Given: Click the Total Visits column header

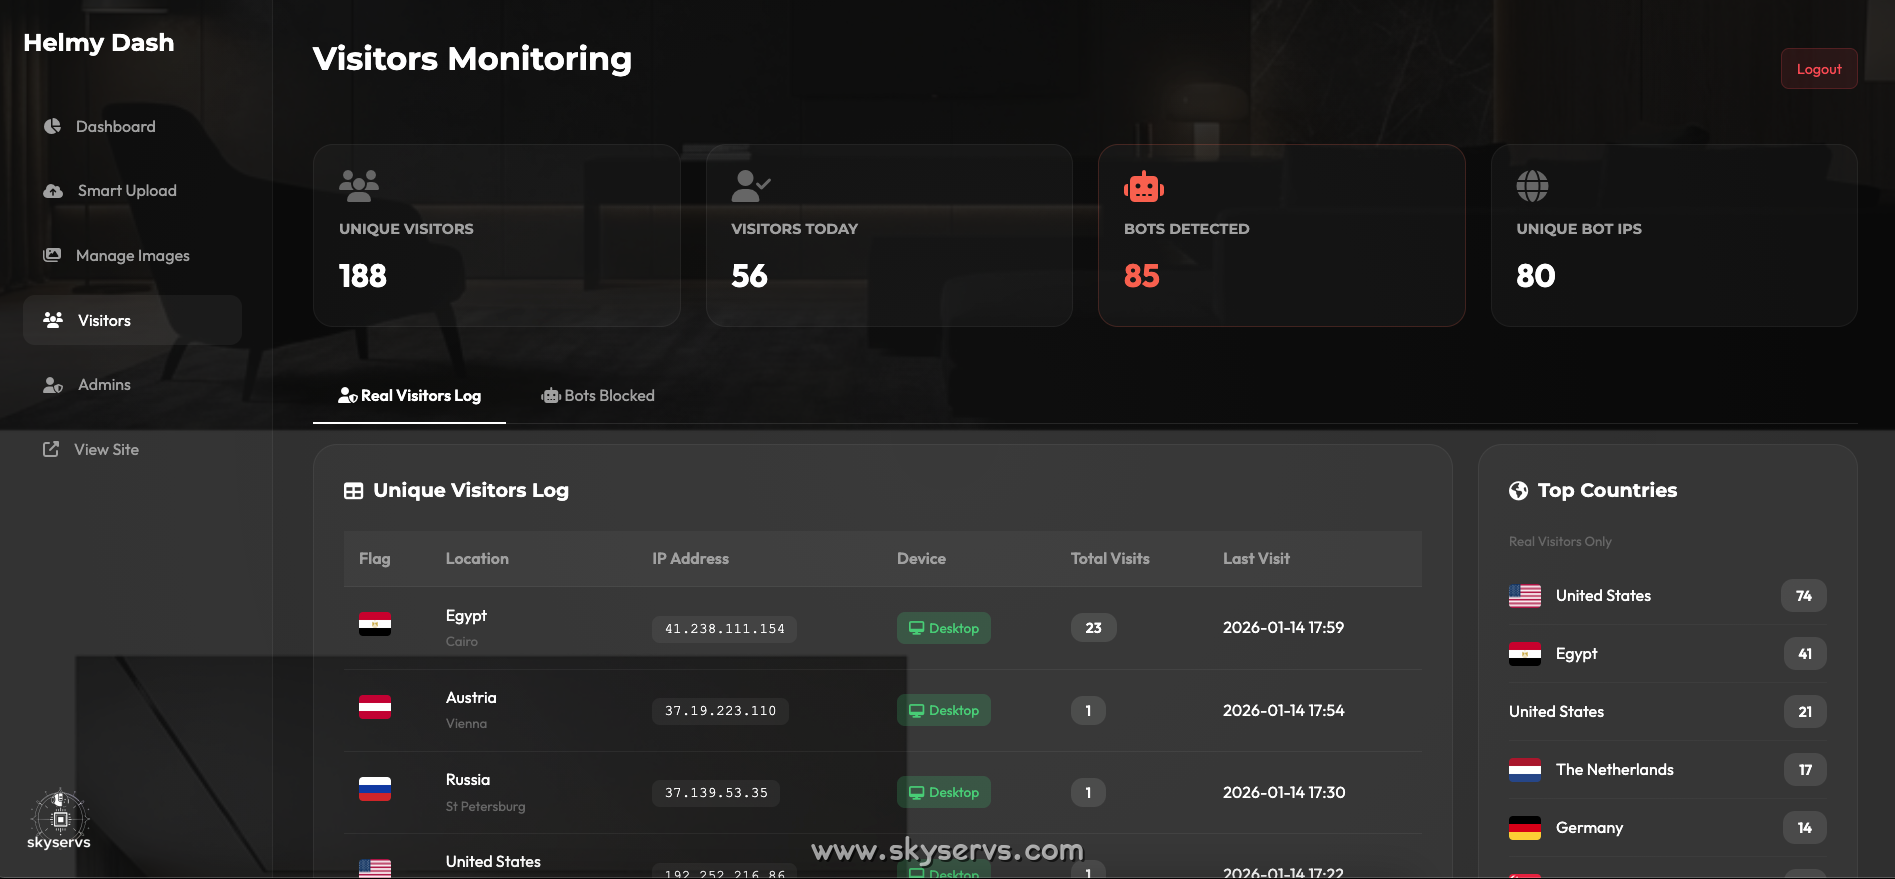Looking at the screenshot, I should pos(1110,559).
